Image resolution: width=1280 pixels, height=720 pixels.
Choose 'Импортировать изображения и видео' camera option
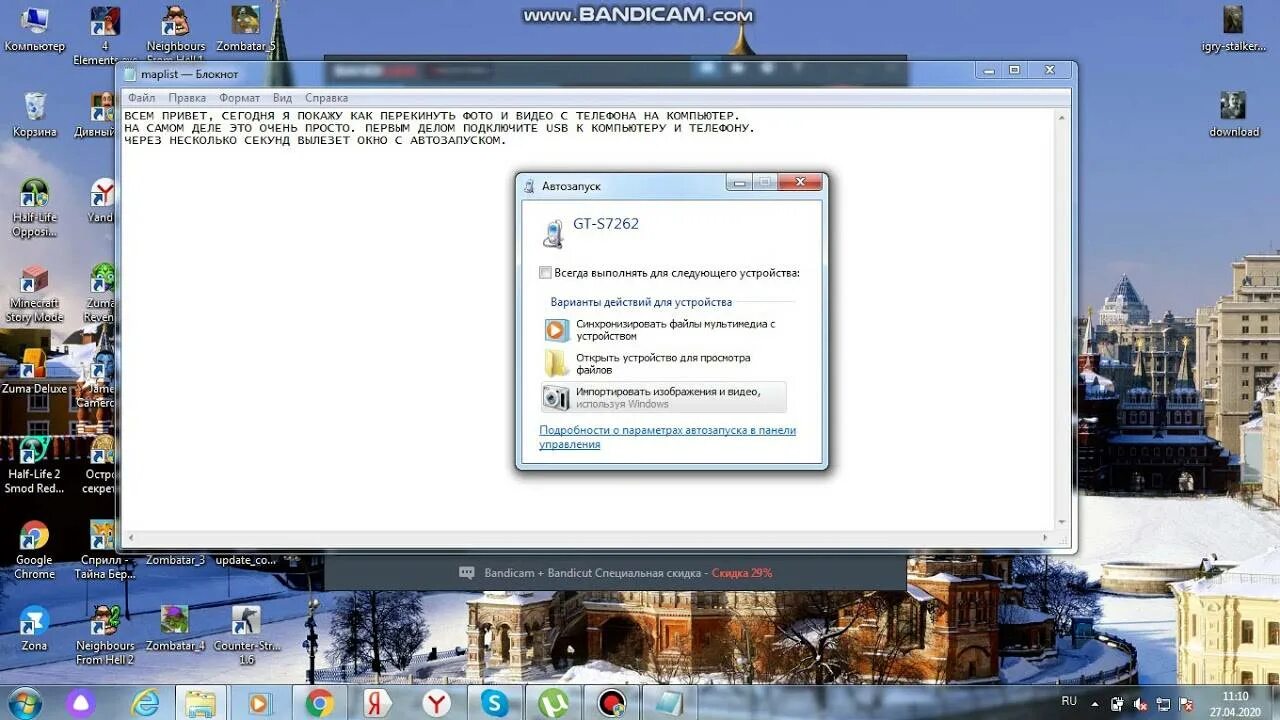click(664, 397)
